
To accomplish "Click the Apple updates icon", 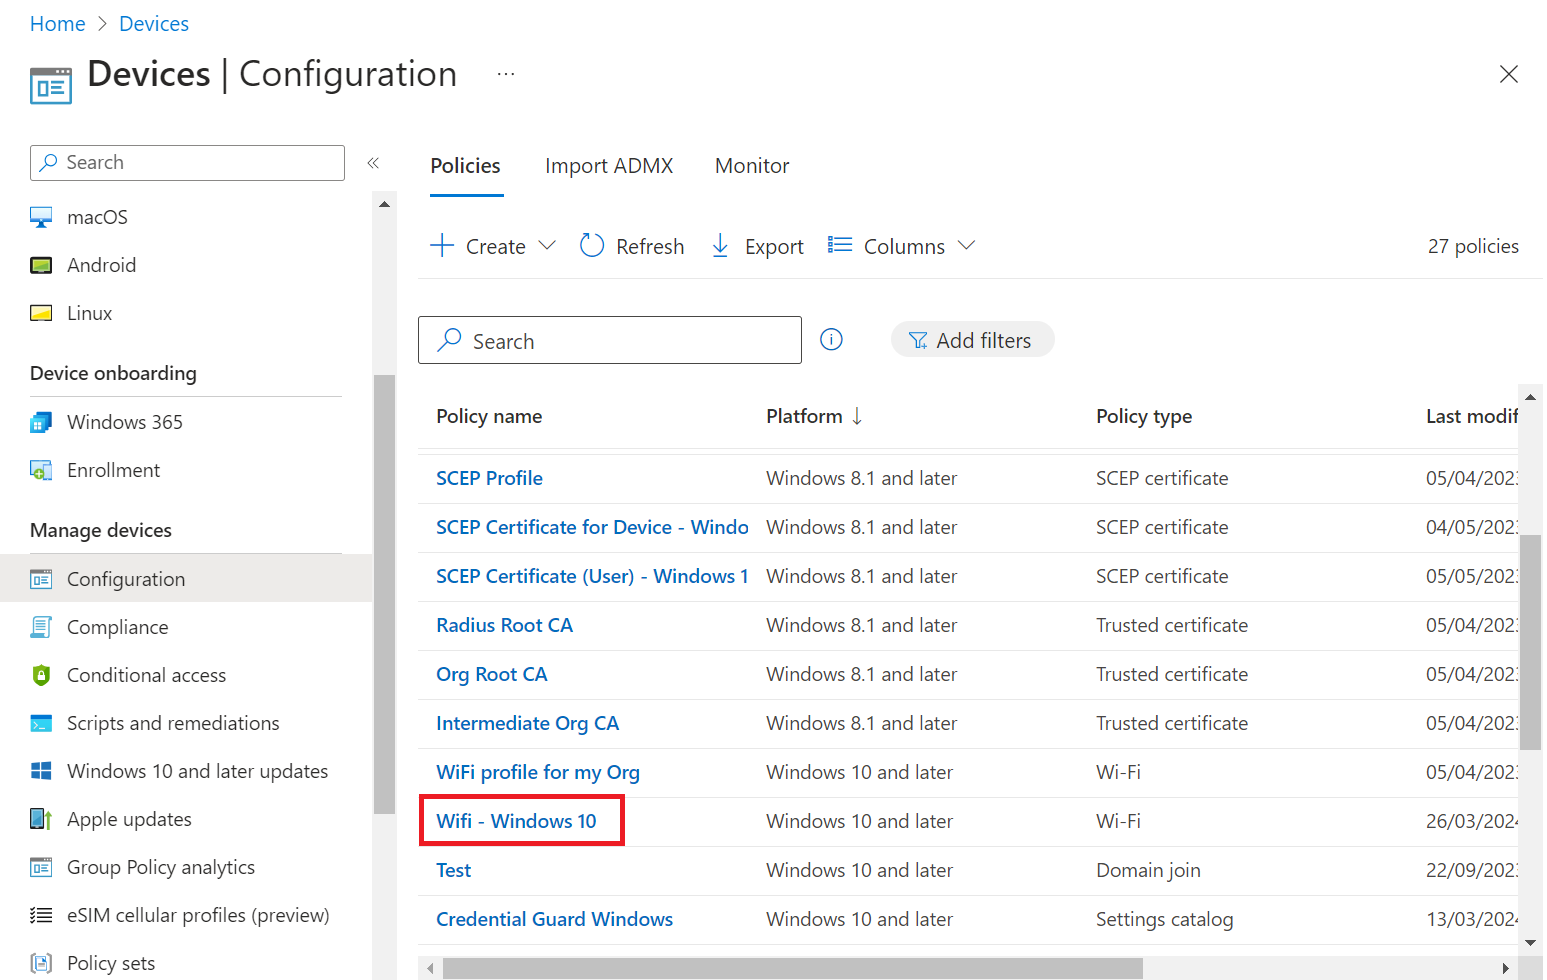I will (41, 819).
